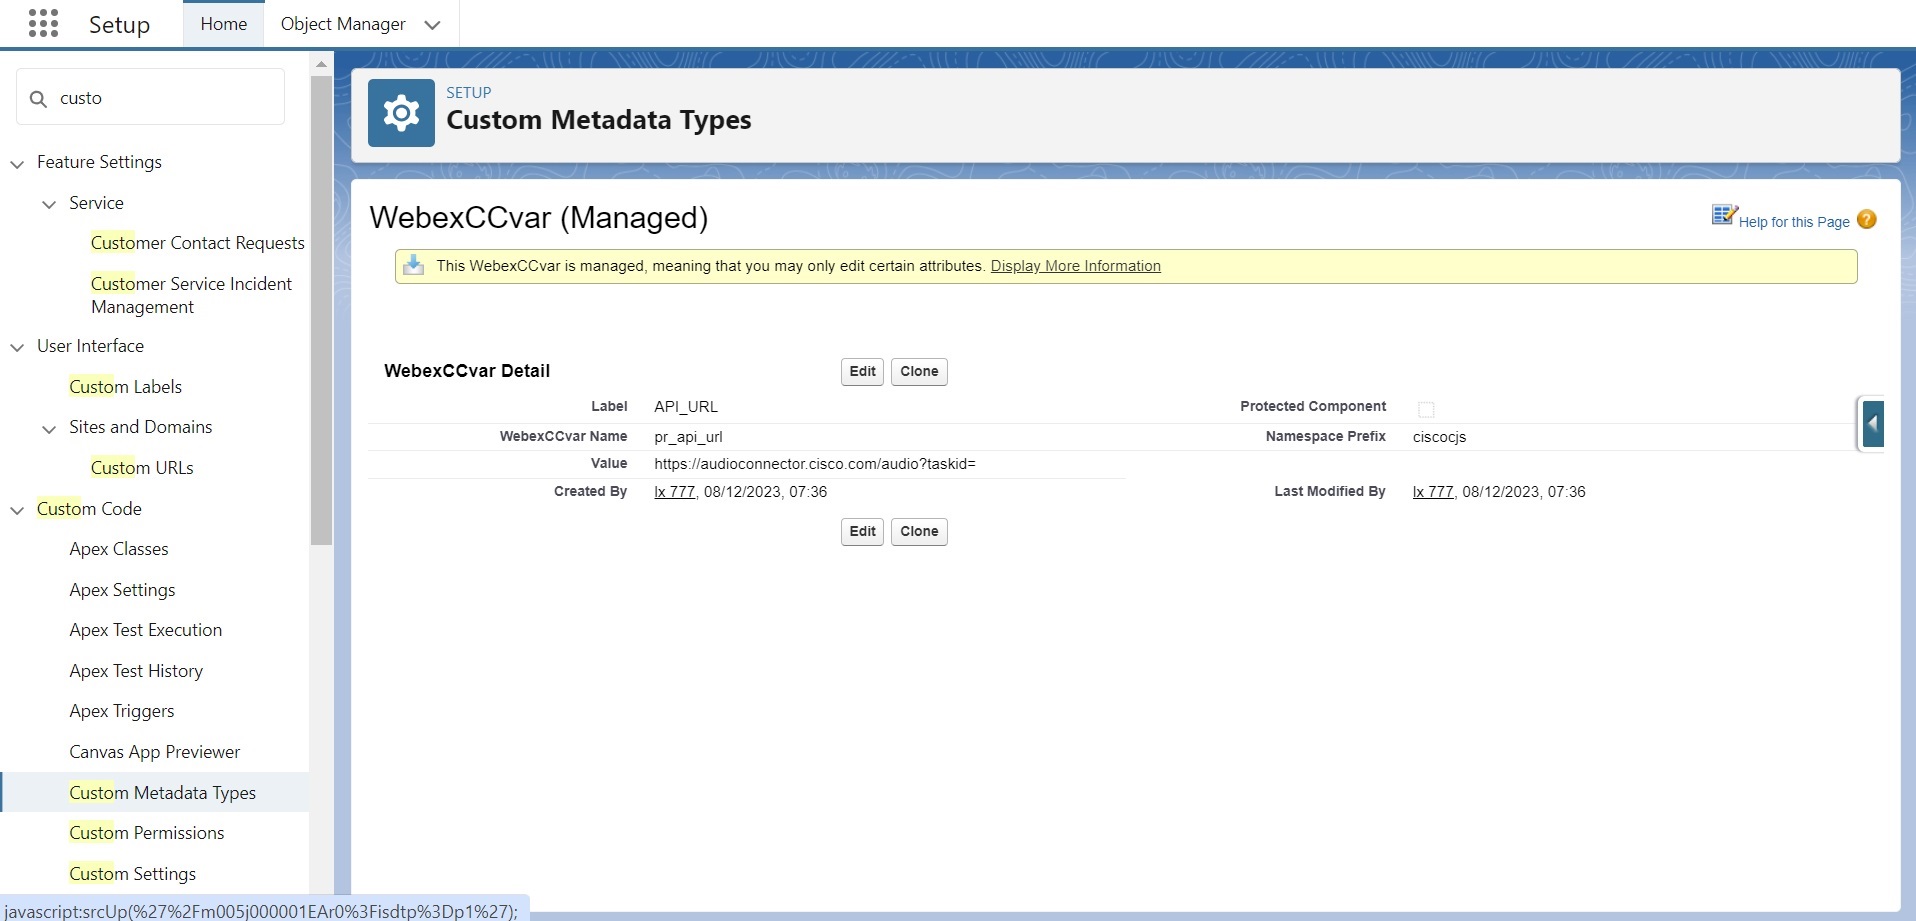Open Apex Test Execution

click(146, 630)
